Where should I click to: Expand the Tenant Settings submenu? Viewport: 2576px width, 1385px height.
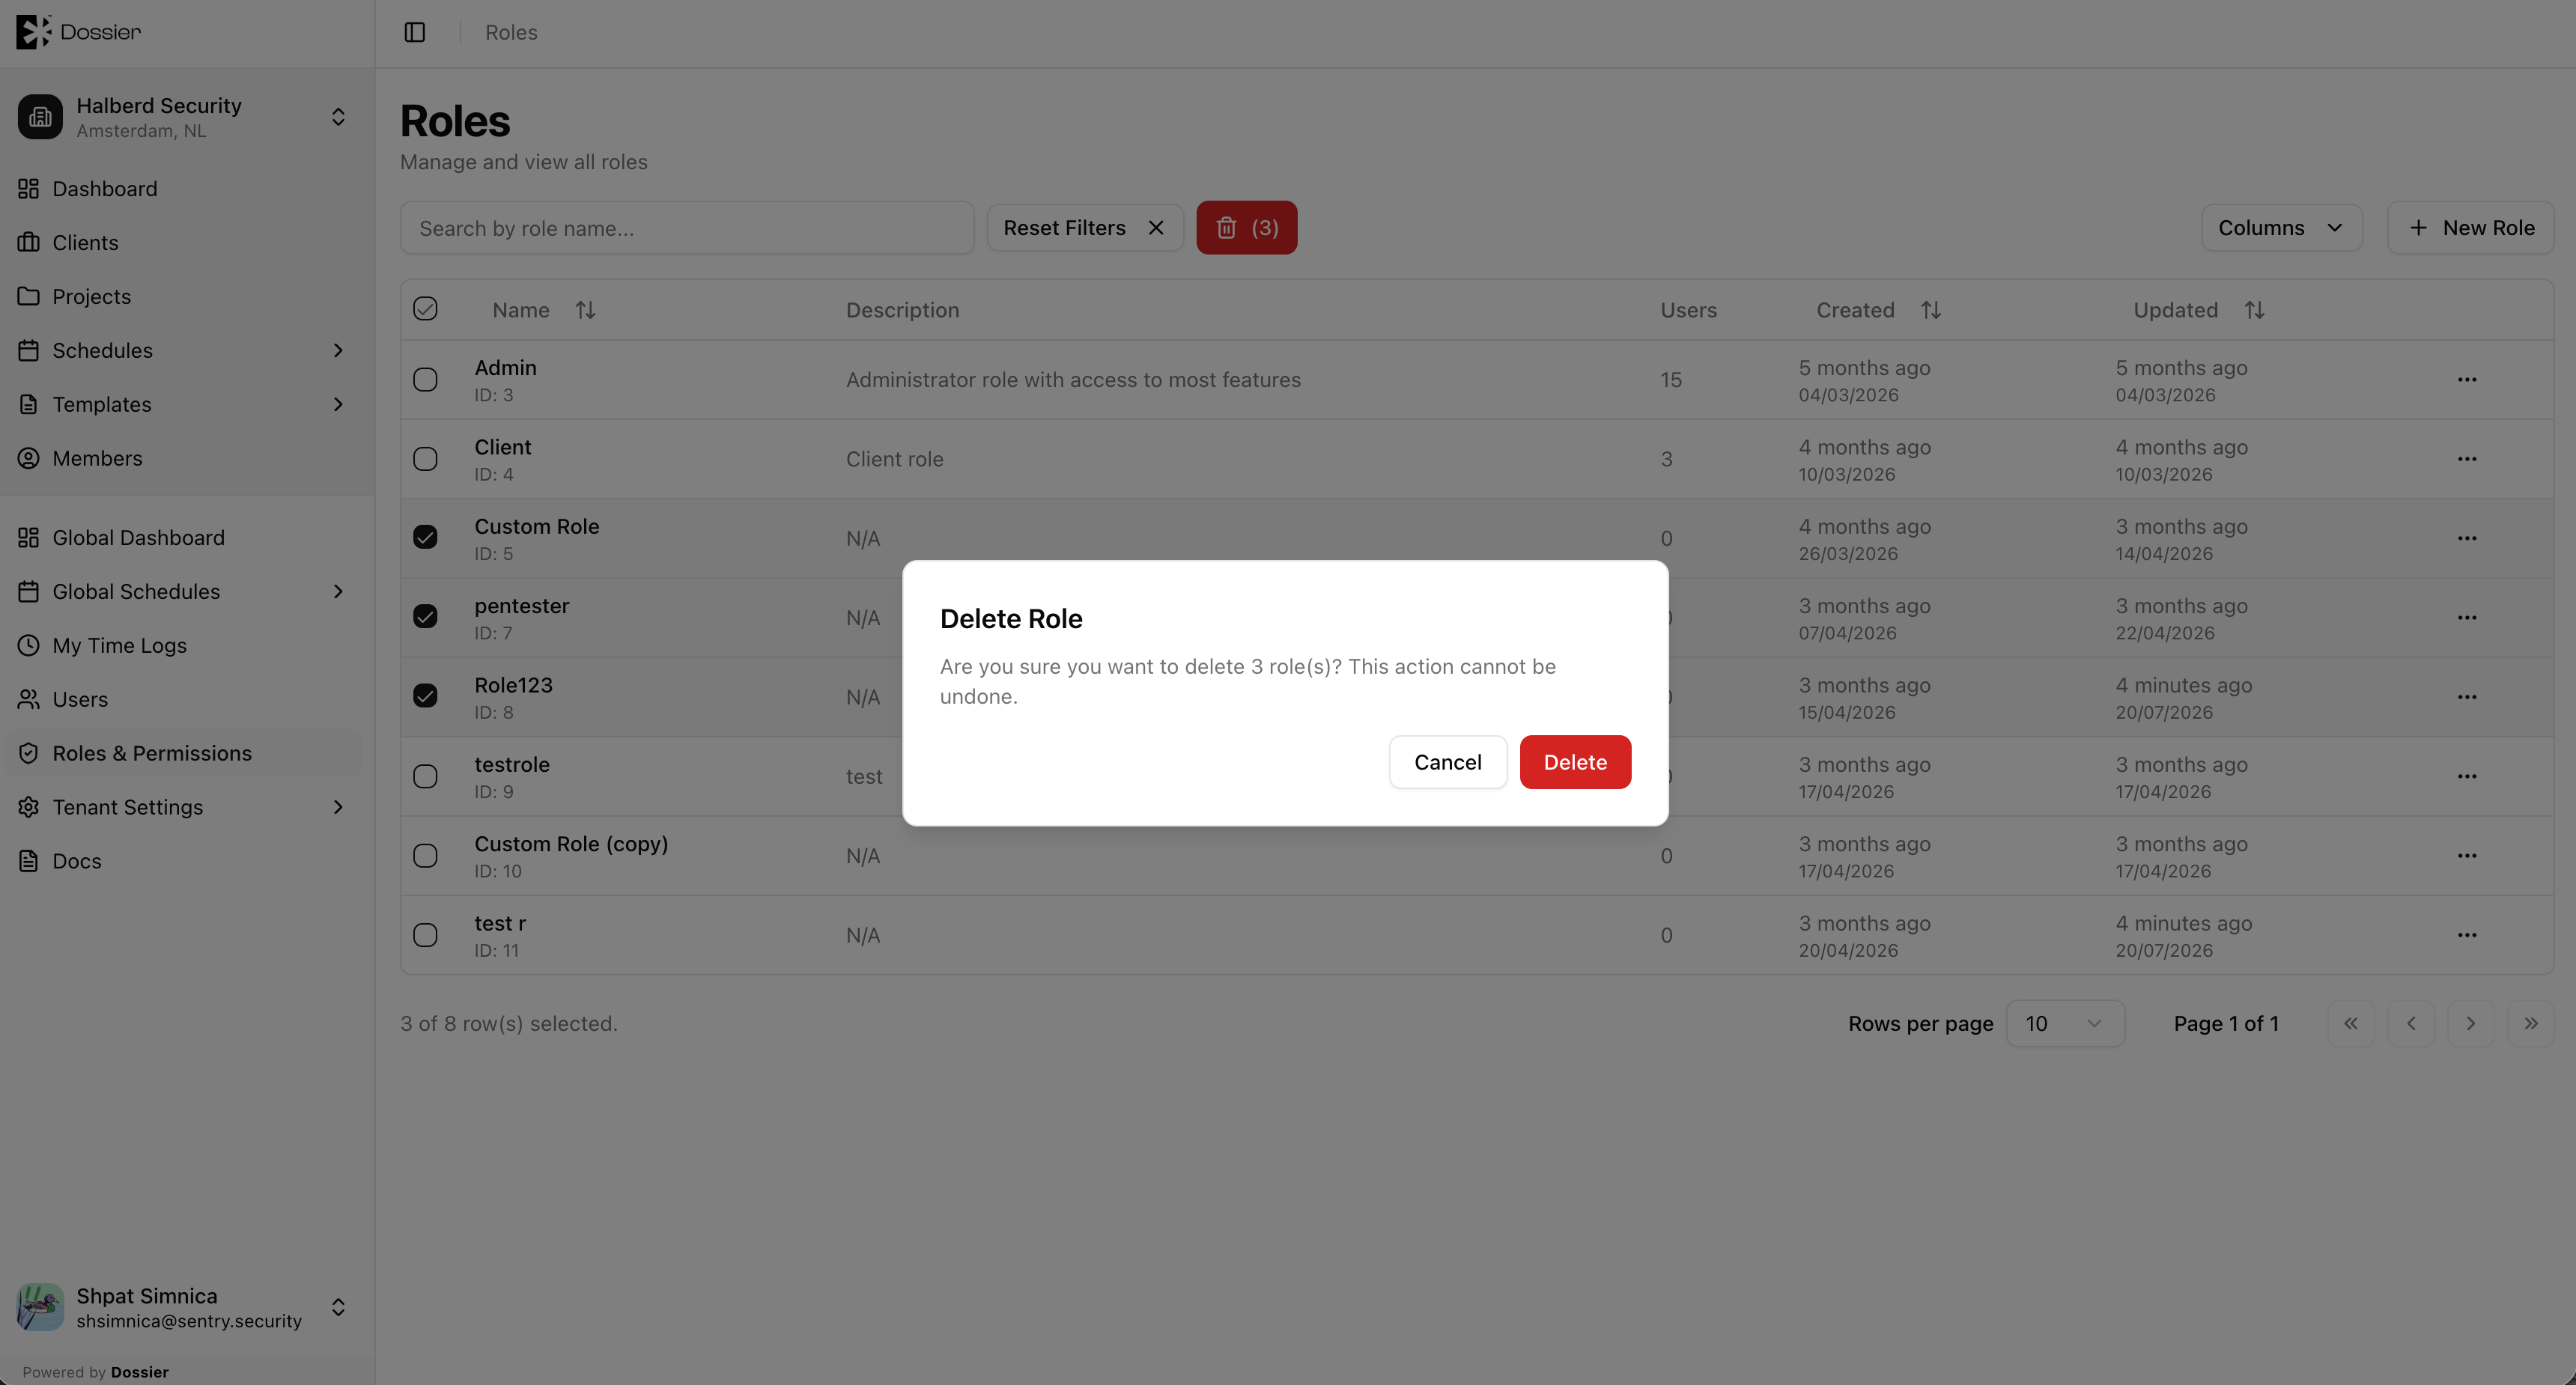click(338, 807)
